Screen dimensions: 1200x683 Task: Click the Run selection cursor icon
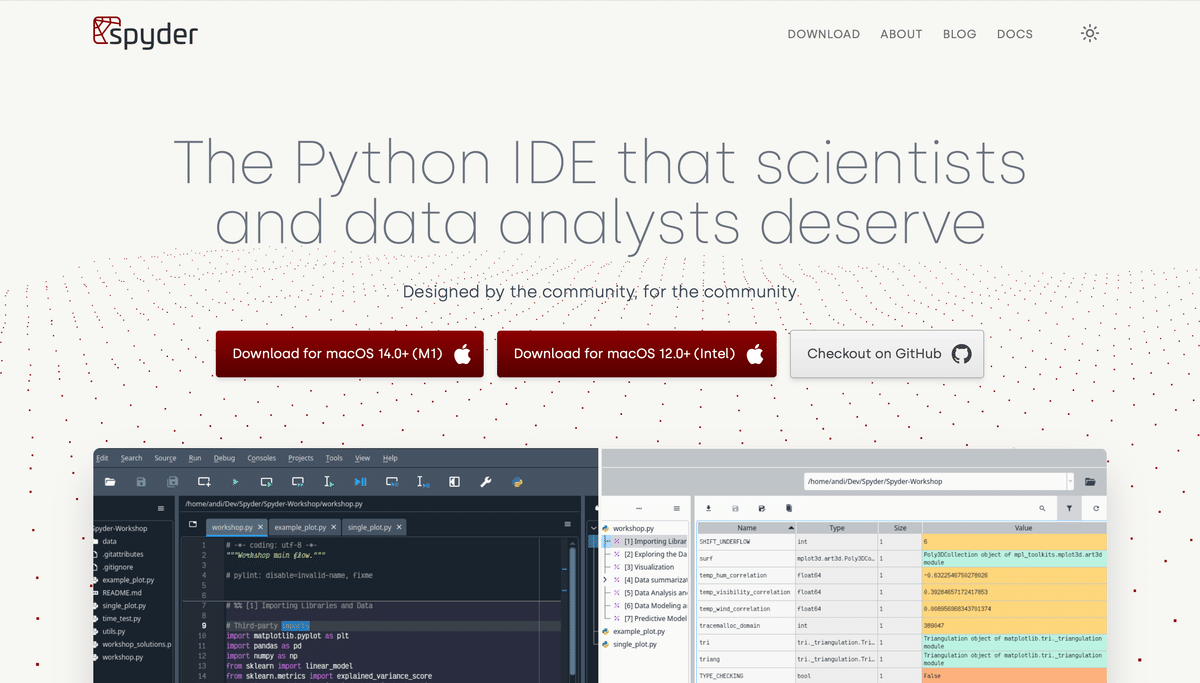click(329, 482)
